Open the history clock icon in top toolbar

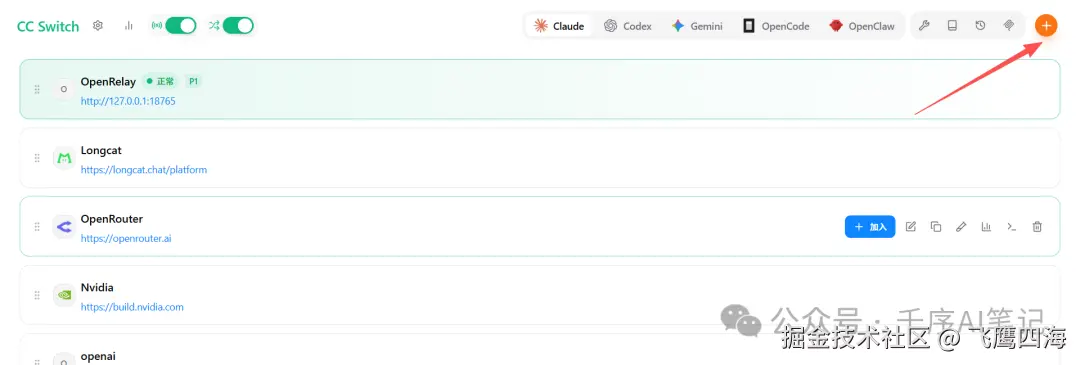(980, 26)
